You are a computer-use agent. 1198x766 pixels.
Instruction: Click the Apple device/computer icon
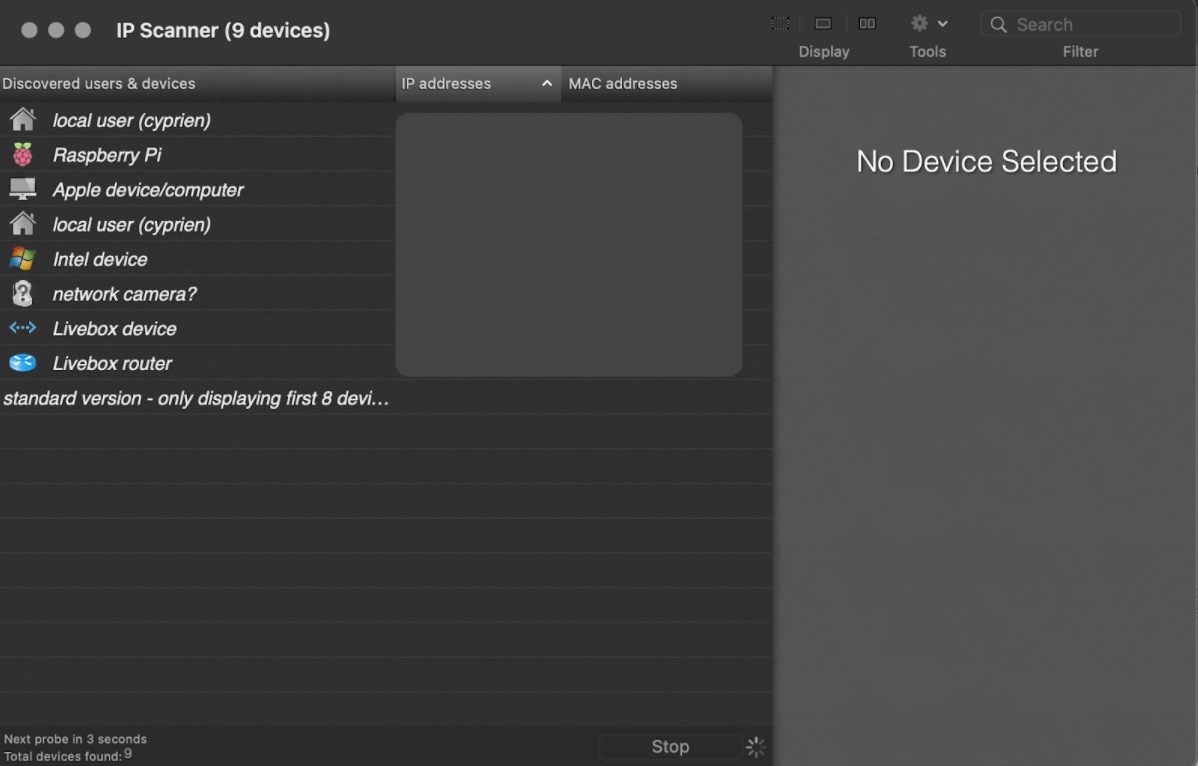(x=22, y=190)
